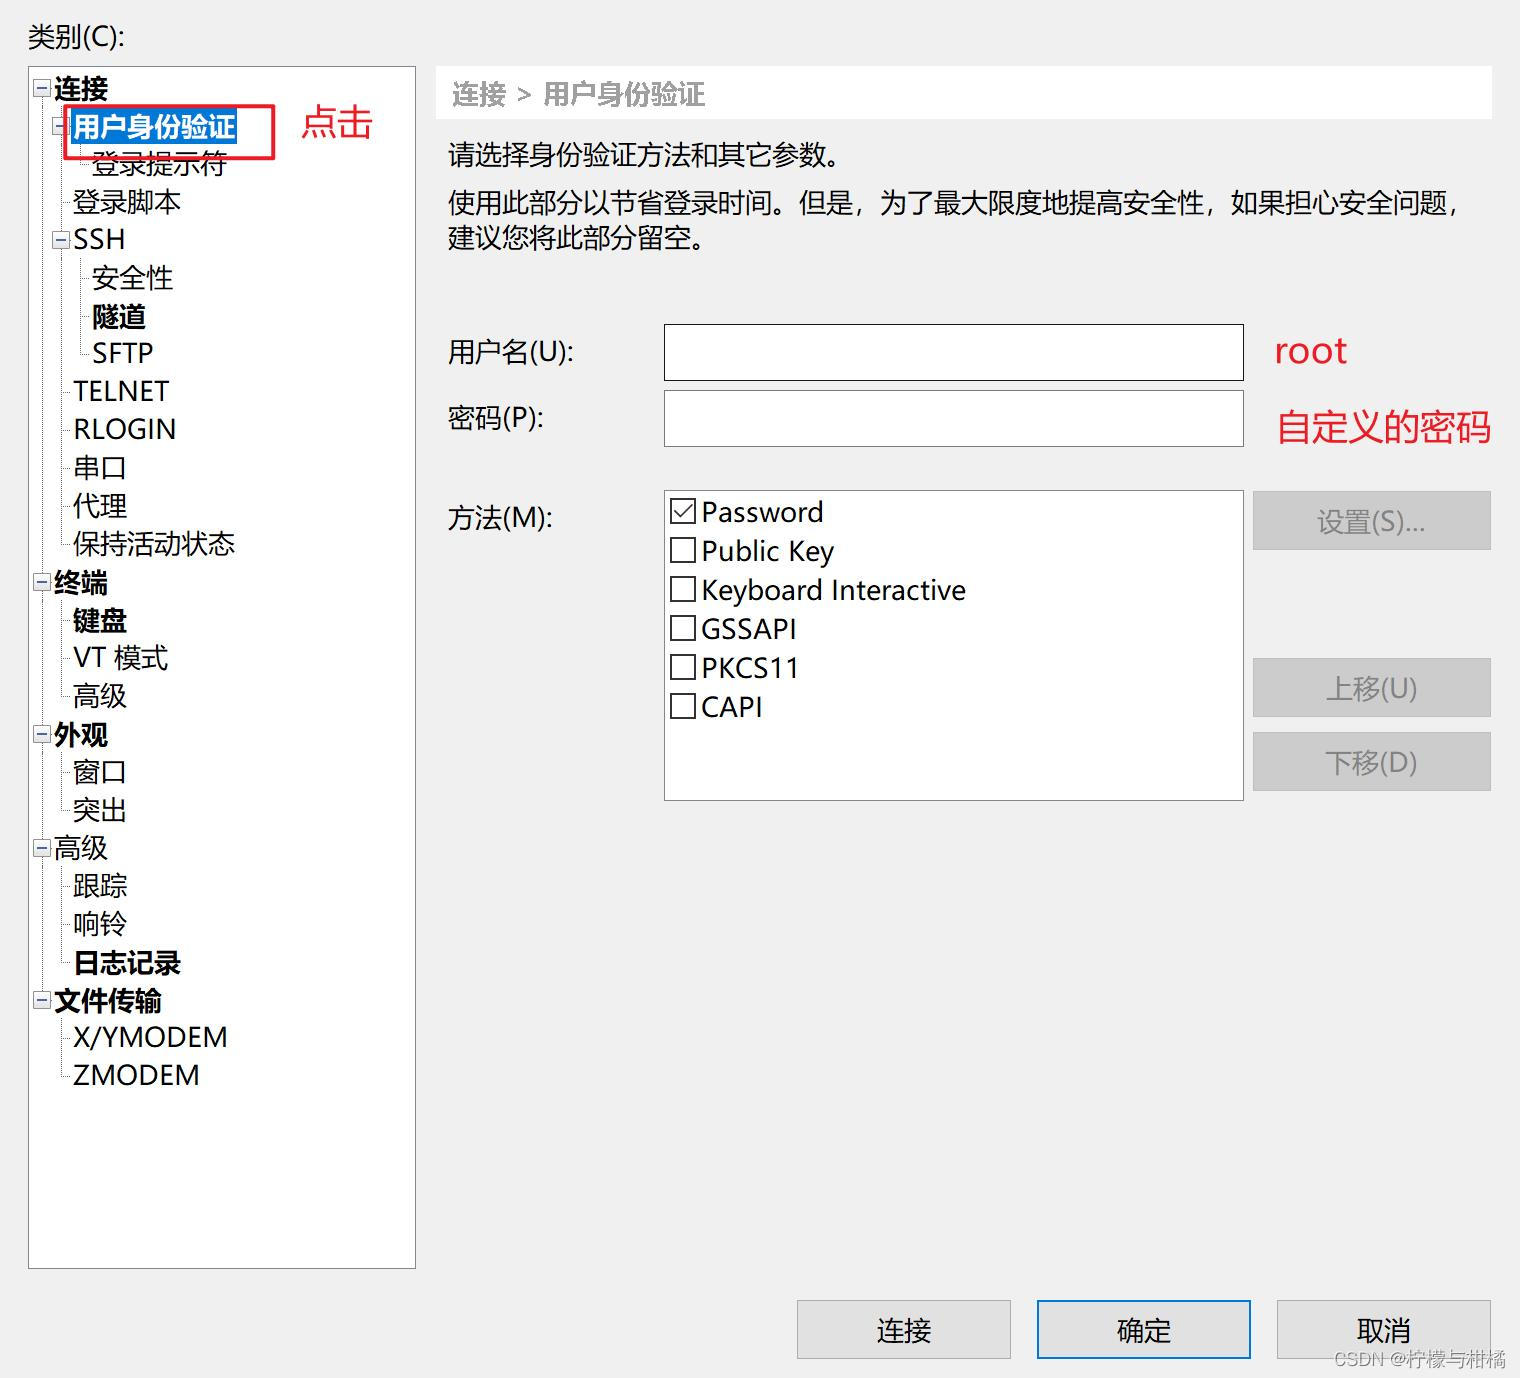Enable the GSSAPI authentication method

683,628
